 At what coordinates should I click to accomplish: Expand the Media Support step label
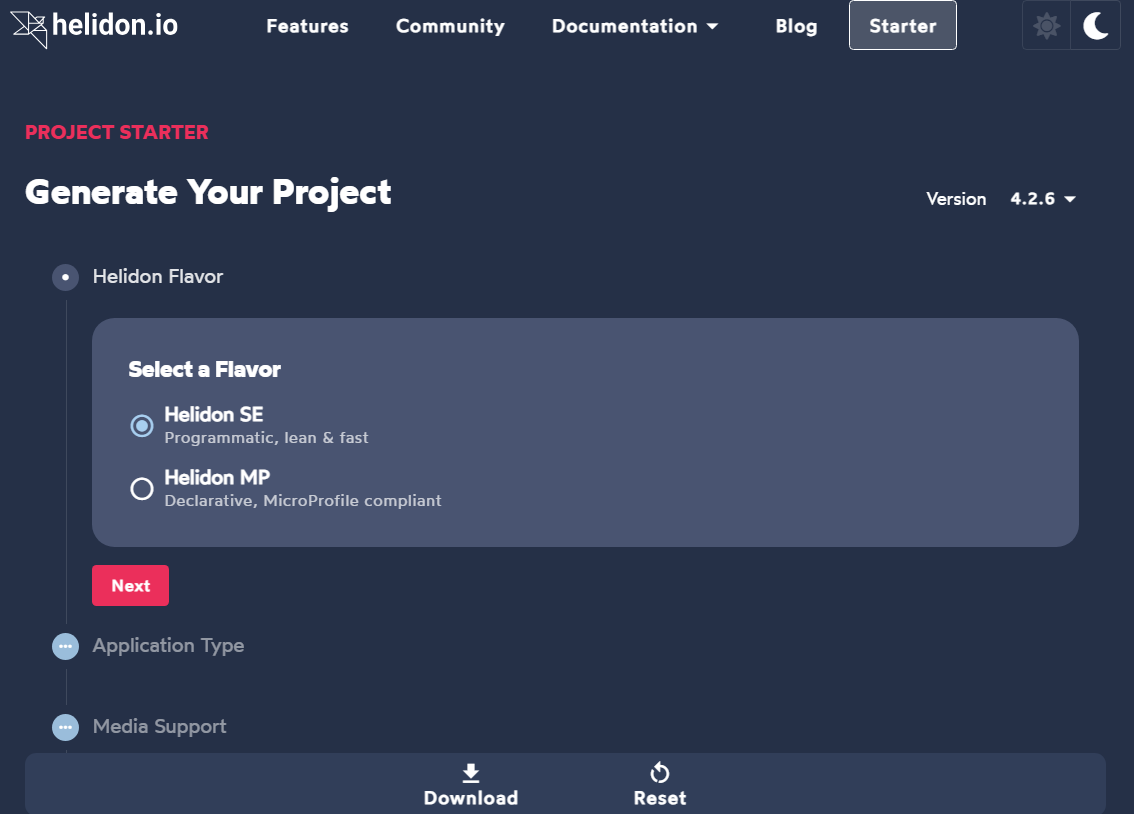click(x=160, y=727)
